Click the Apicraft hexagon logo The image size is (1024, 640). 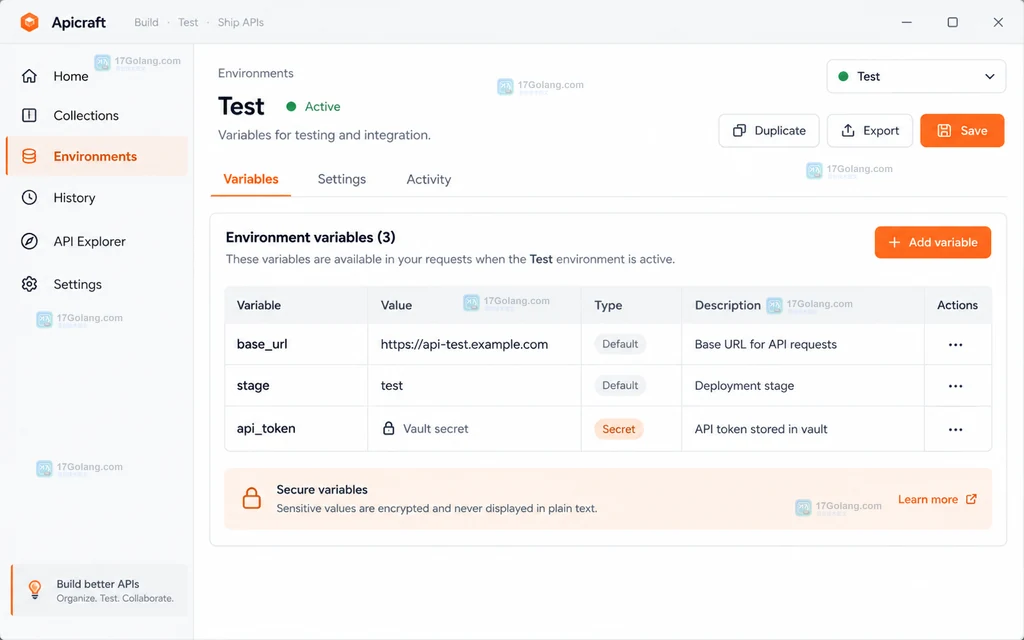pos(29,22)
